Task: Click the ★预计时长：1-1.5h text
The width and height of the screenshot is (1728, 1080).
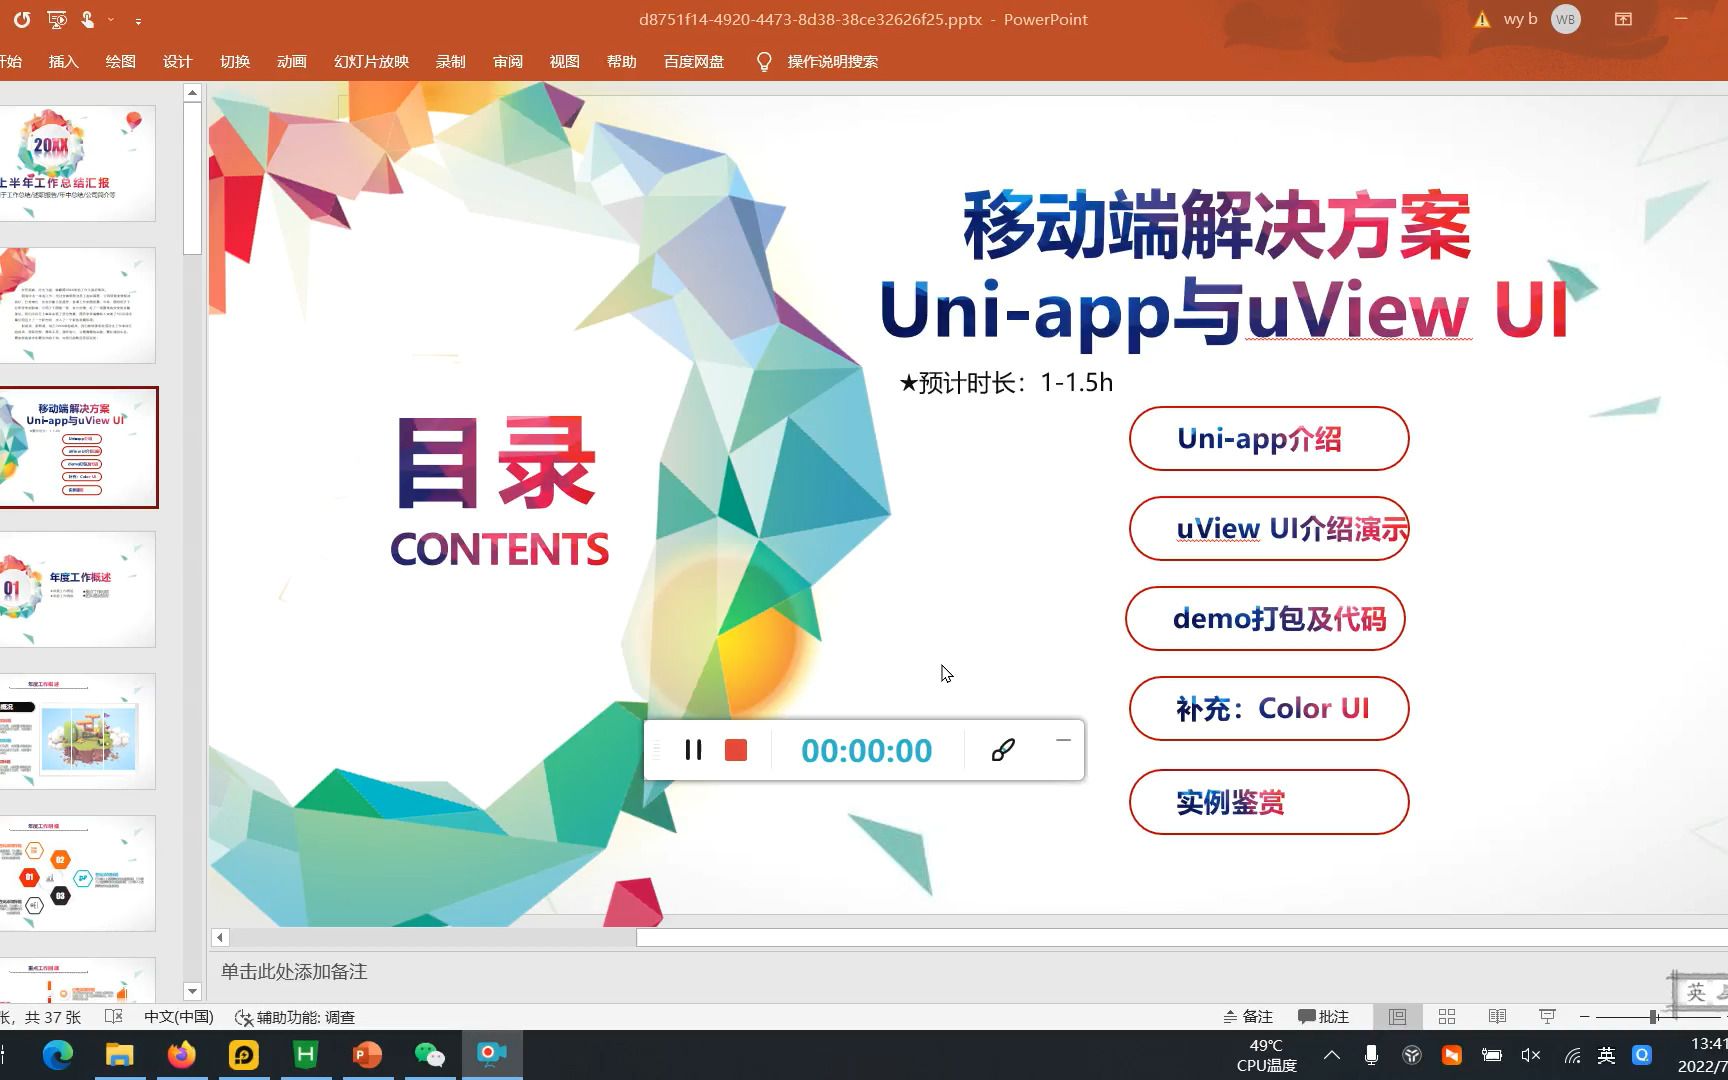Action: tap(1006, 382)
